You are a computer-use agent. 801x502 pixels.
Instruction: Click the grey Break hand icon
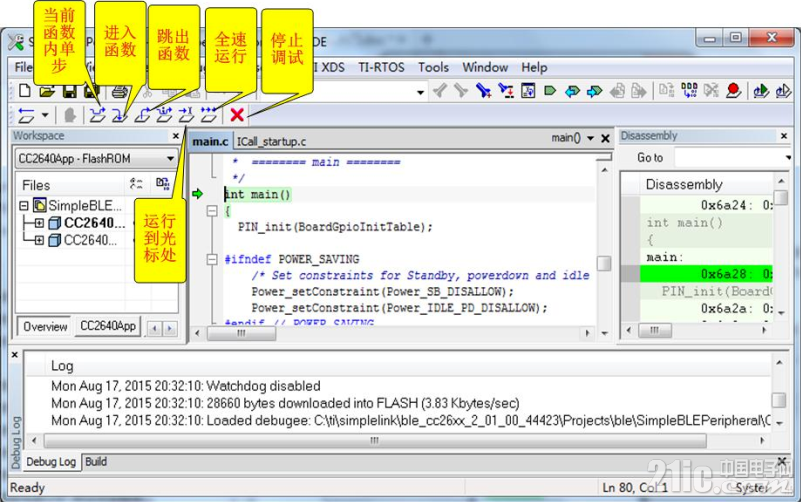point(70,115)
